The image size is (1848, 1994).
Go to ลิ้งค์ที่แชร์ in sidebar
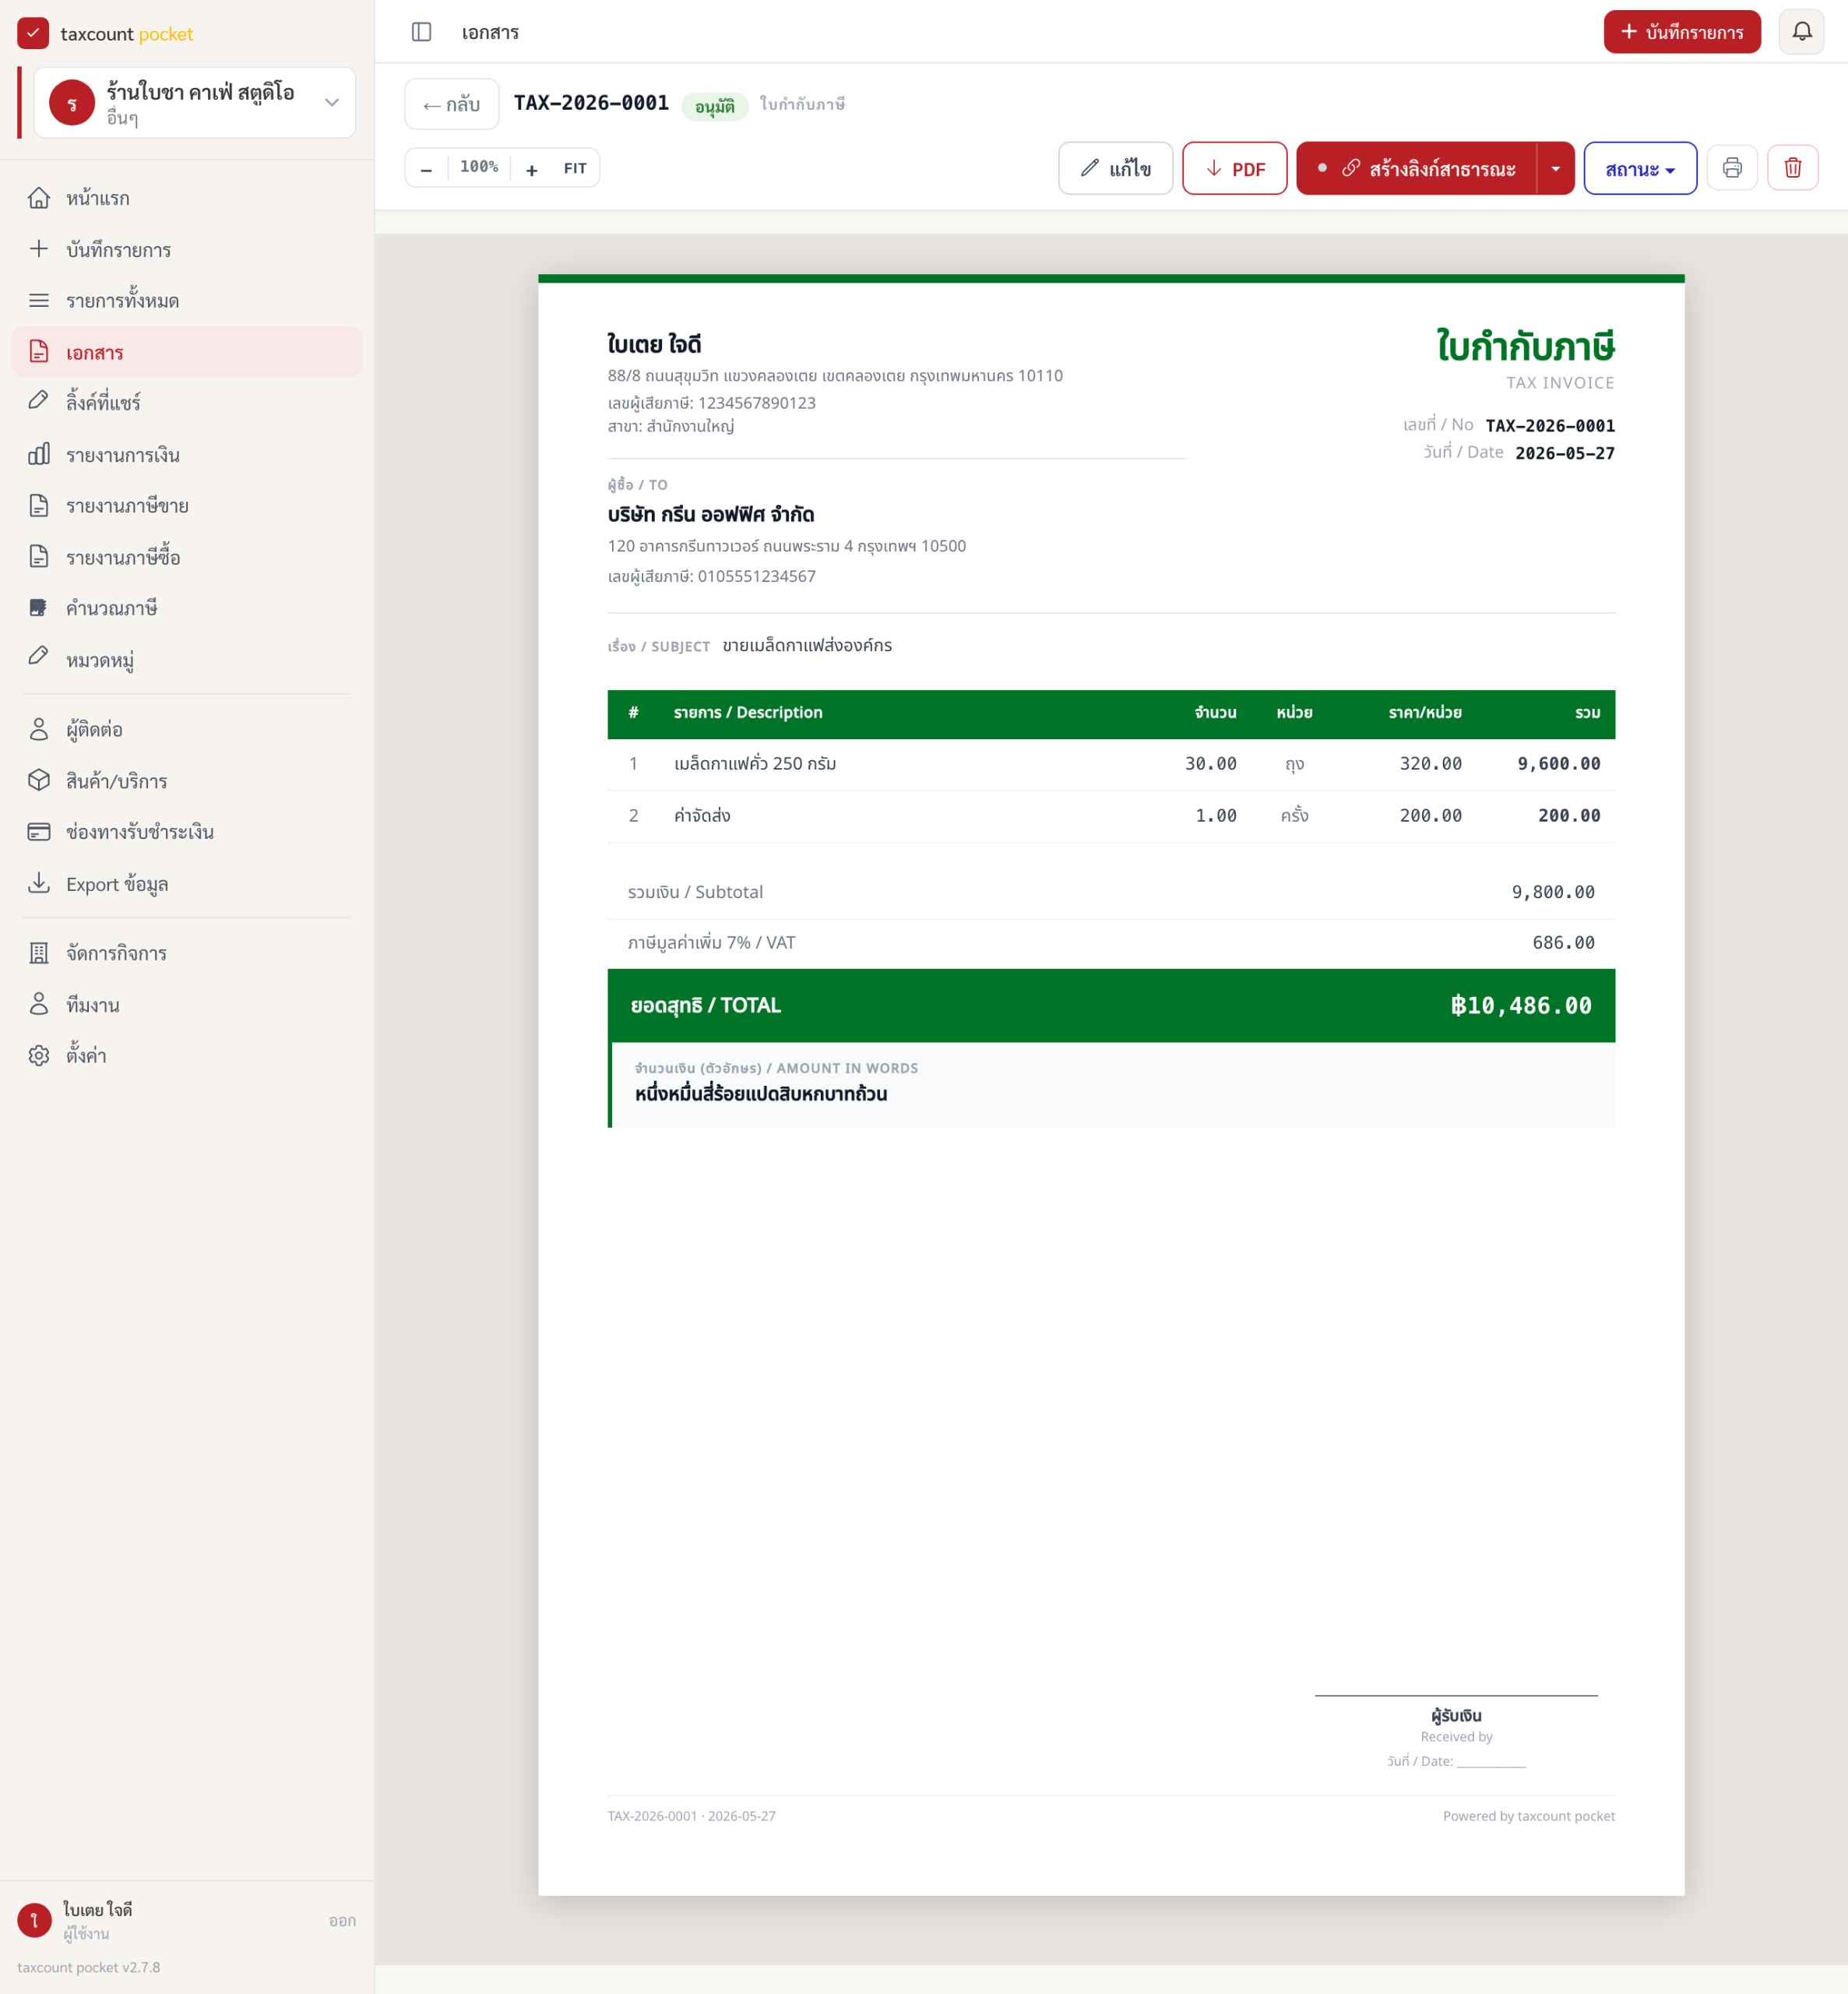pos(186,403)
